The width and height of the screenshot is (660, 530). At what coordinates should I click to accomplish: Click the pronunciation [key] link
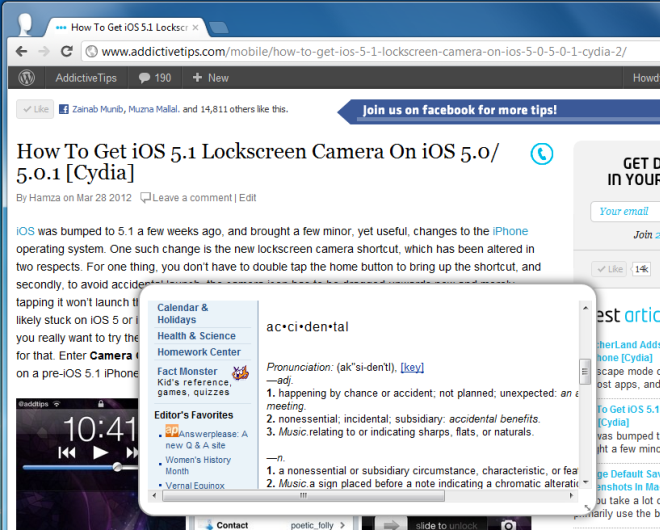(412, 368)
